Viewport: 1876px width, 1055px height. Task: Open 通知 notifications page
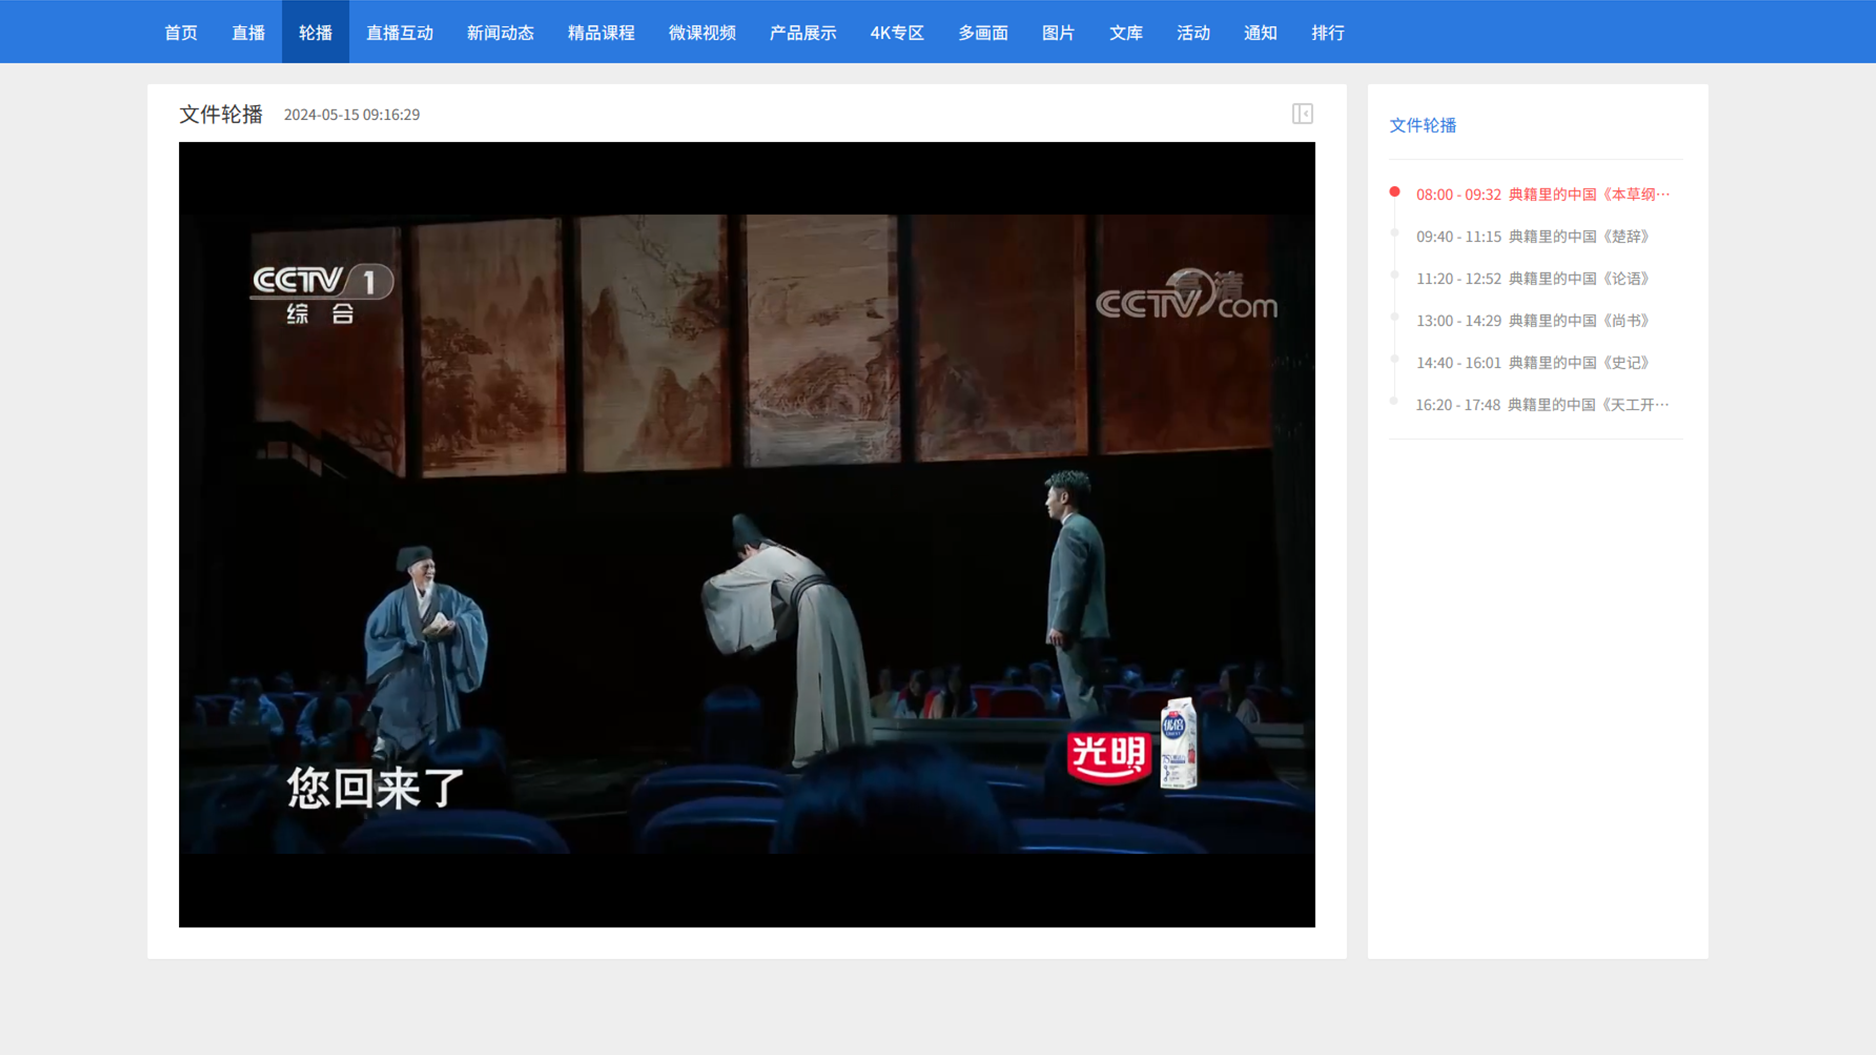(x=1260, y=32)
